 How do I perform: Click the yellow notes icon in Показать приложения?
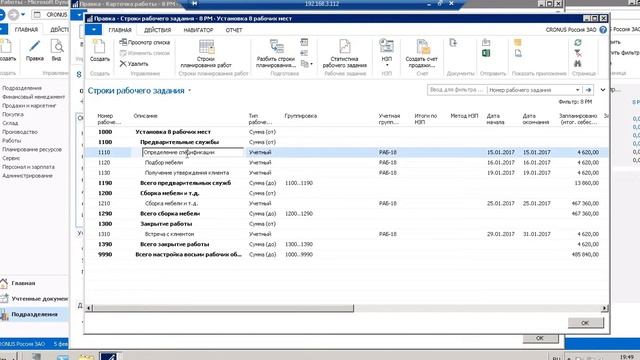click(x=518, y=42)
